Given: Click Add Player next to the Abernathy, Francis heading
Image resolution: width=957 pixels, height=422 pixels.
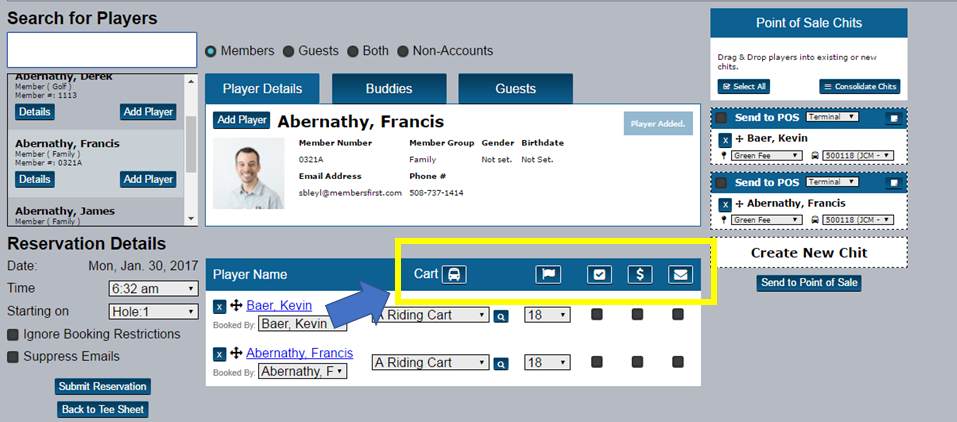Looking at the screenshot, I should [242, 120].
